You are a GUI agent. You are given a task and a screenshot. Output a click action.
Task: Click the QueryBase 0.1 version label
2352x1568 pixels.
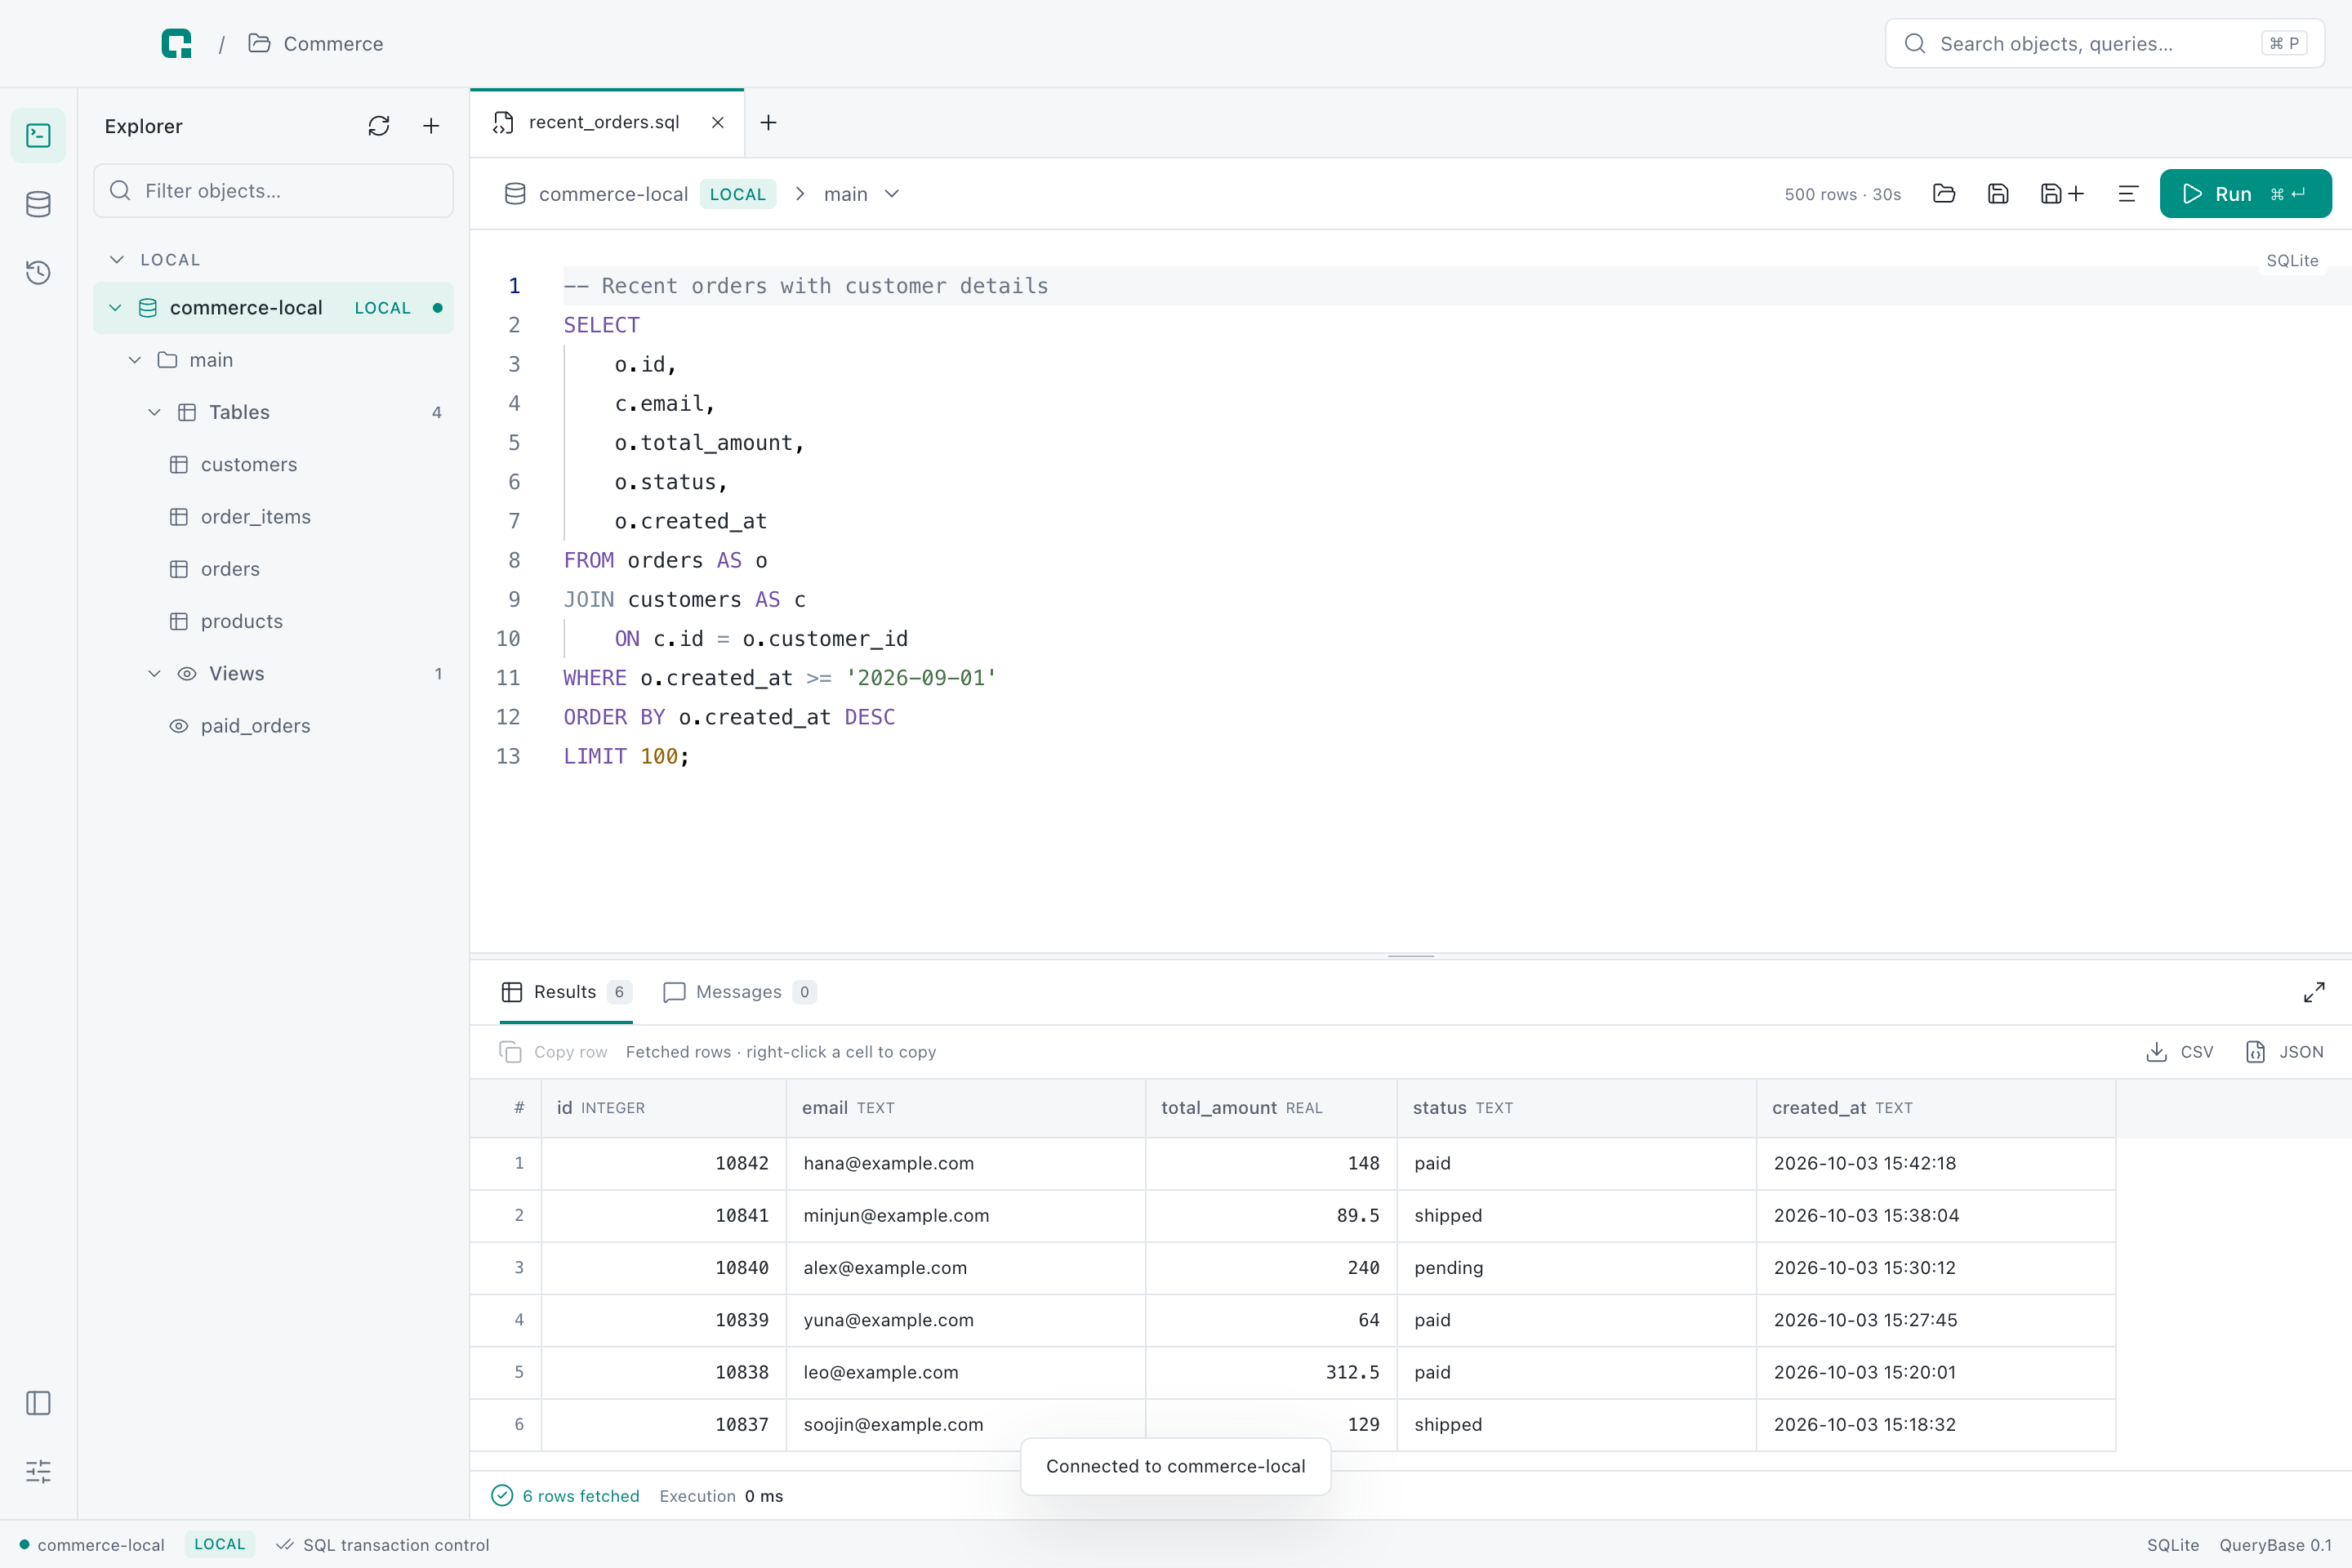tap(2275, 1545)
